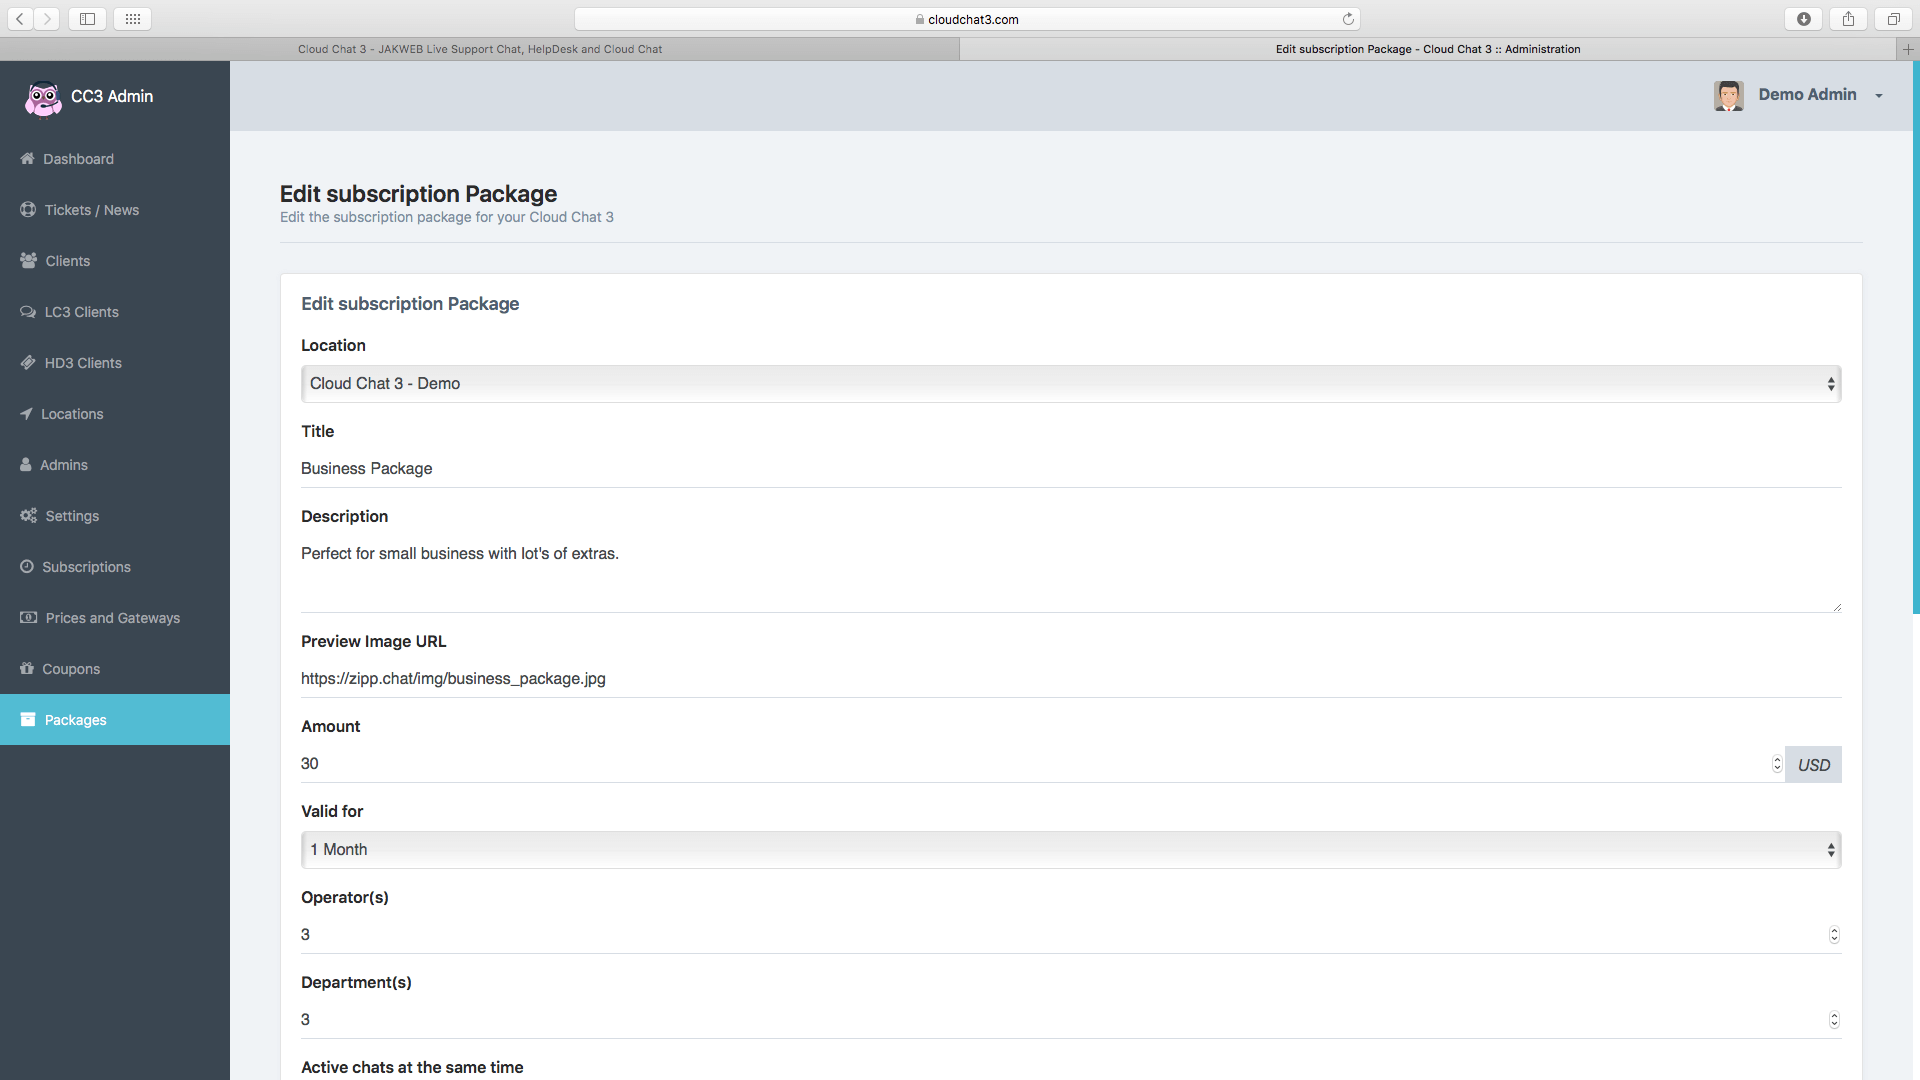Click the HD3 Clients tag icon
The width and height of the screenshot is (1920, 1080).
point(28,363)
